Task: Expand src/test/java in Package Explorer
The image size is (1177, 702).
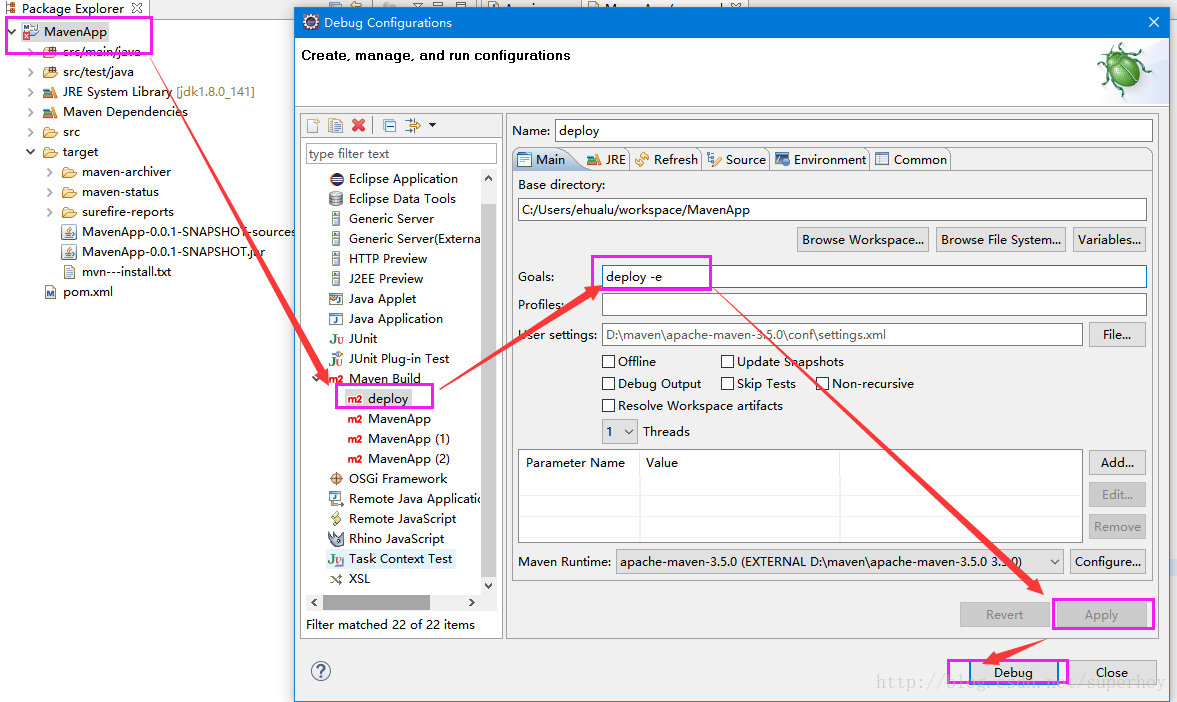Action: [31, 72]
